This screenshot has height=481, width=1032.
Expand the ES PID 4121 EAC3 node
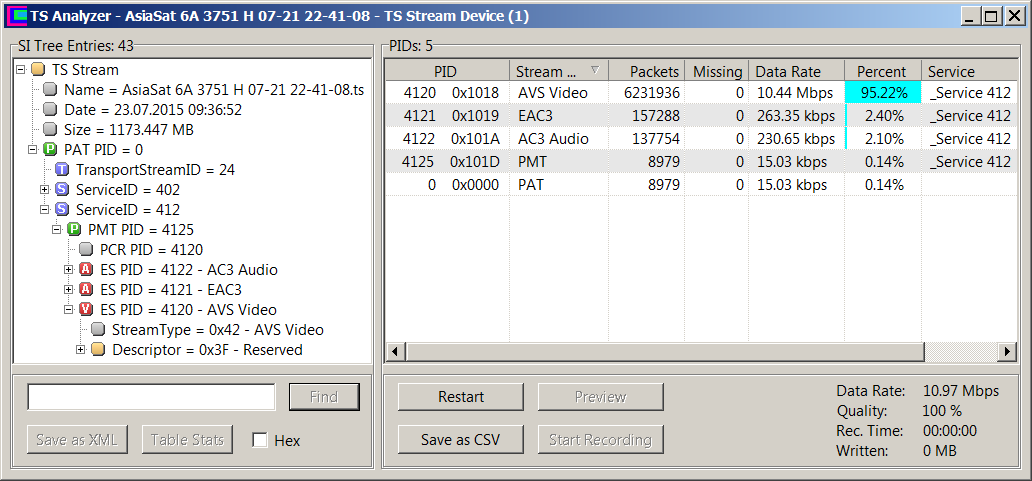tap(69, 290)
